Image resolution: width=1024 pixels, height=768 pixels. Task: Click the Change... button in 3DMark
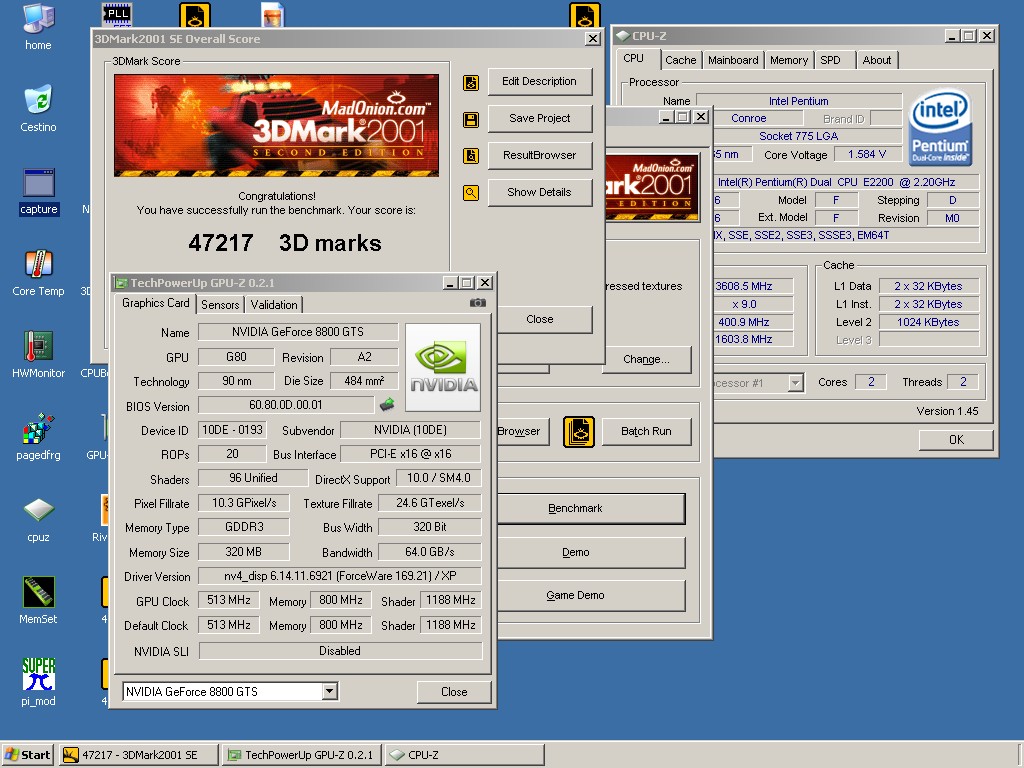[646, 359]
